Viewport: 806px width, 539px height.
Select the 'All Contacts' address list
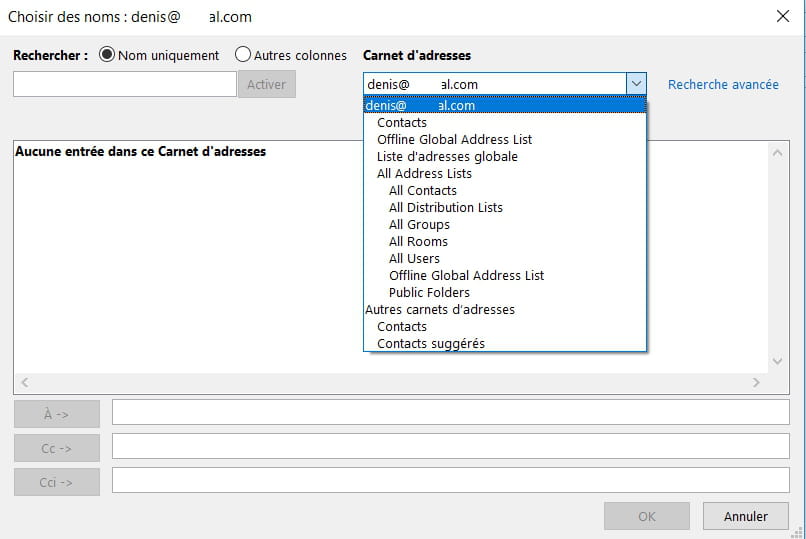[422, 191]
